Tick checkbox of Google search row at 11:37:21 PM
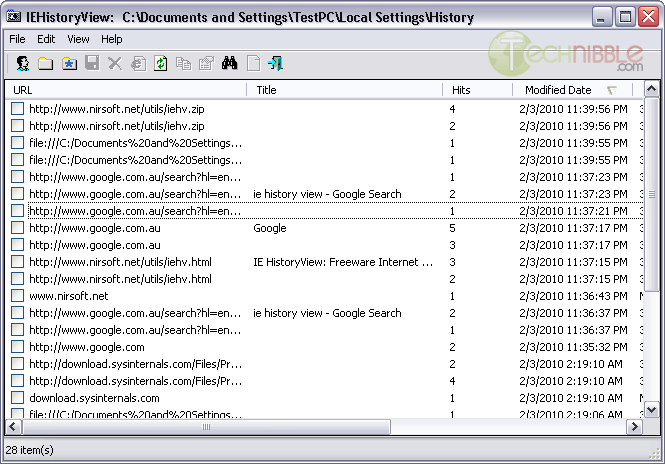The image size is (665, 464). (17, 211)
